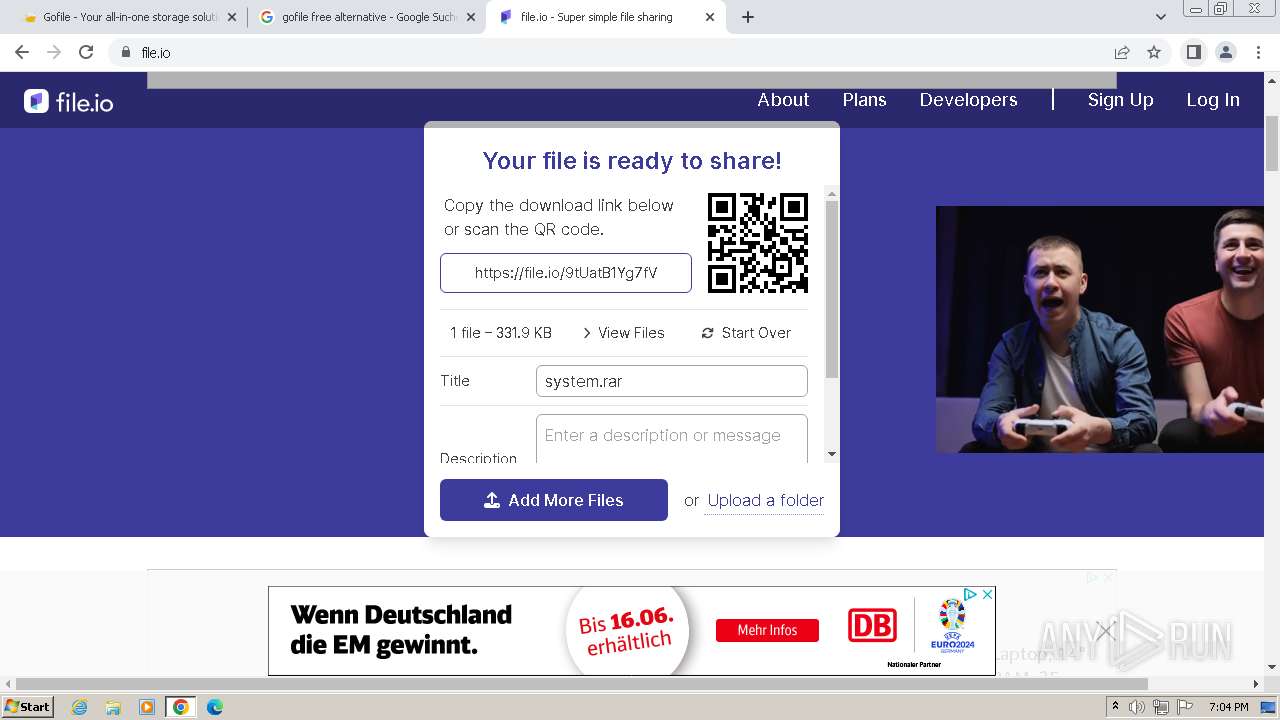Open Windows Media Player from taskbar

pos(147,707)
